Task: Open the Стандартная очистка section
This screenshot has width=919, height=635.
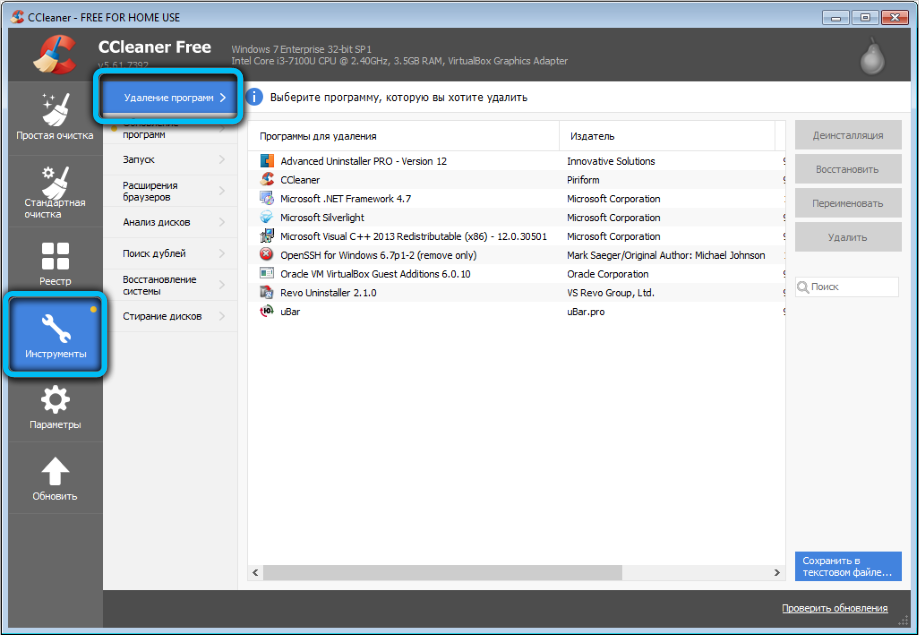Action: coord(54,191)
